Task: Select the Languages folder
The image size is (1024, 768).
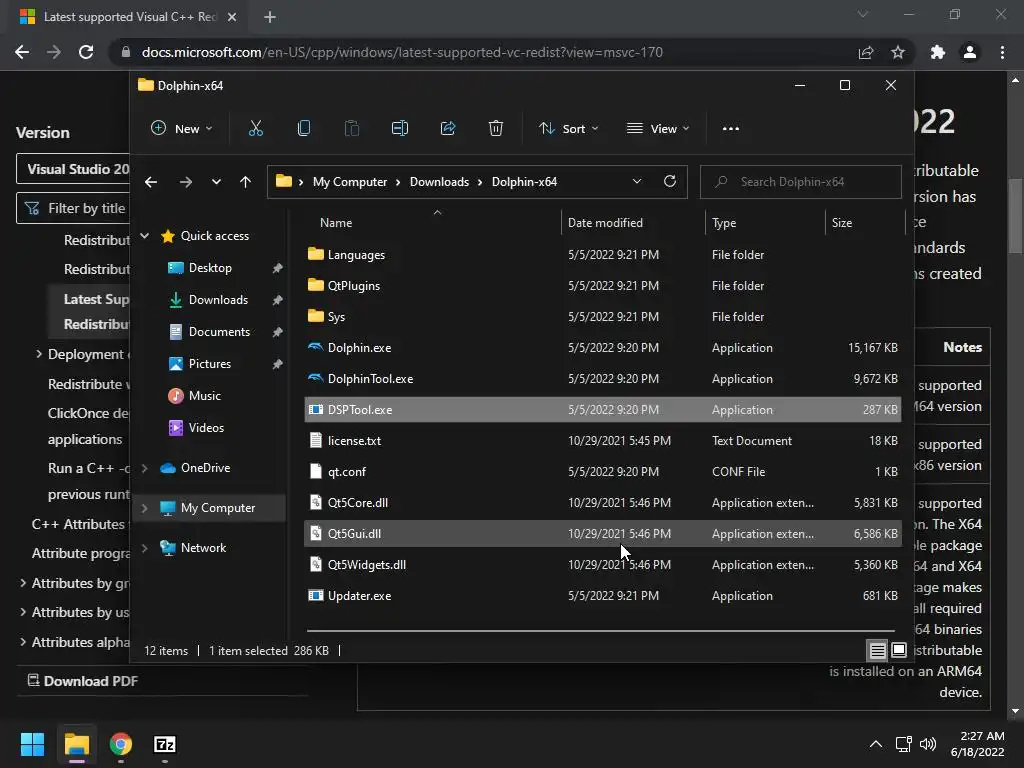Action: coord(603,255)
